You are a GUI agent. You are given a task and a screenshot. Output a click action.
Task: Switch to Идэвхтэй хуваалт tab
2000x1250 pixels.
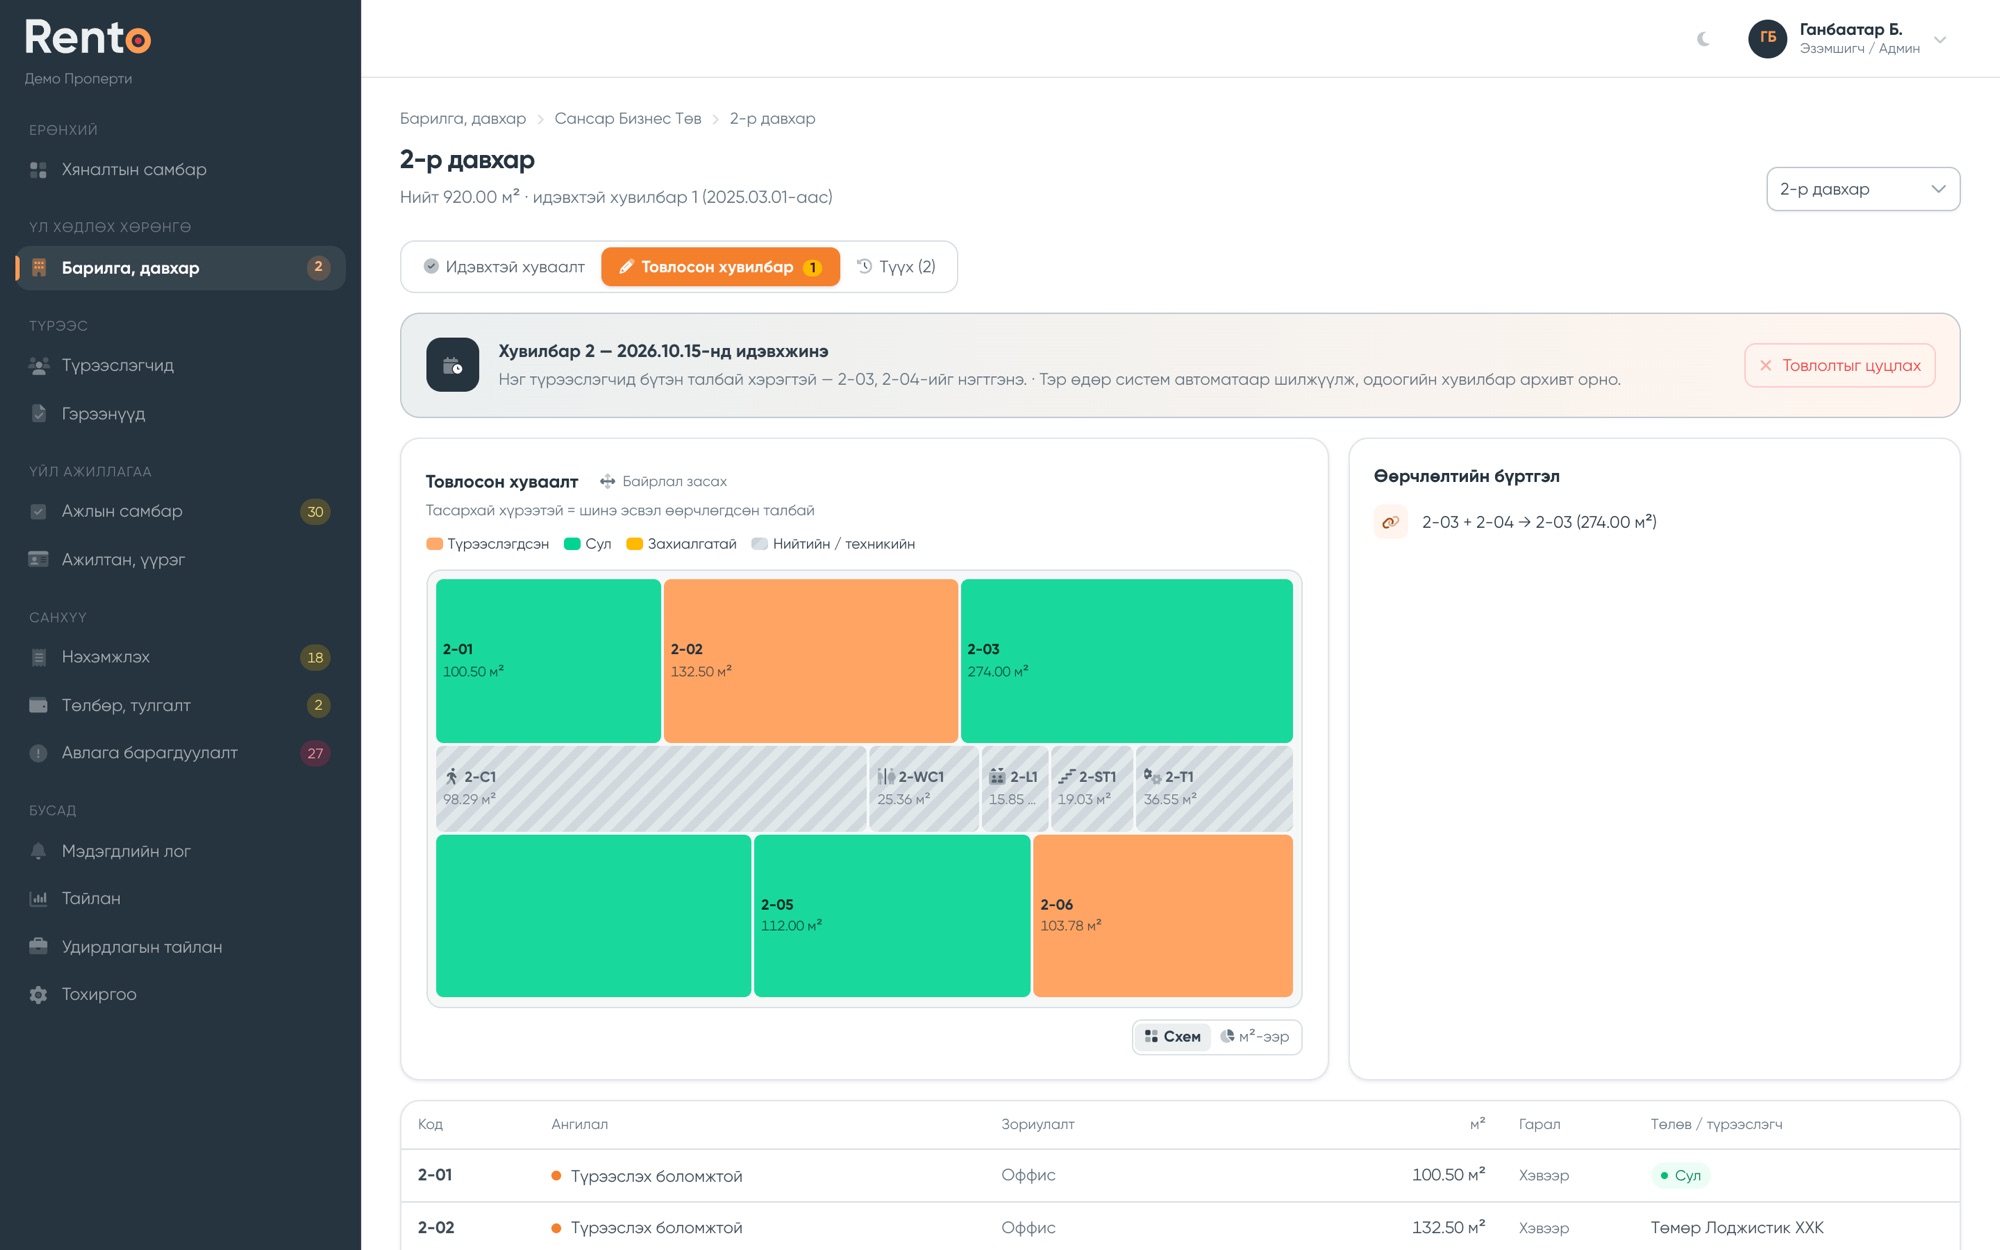(x=503, y=267)
